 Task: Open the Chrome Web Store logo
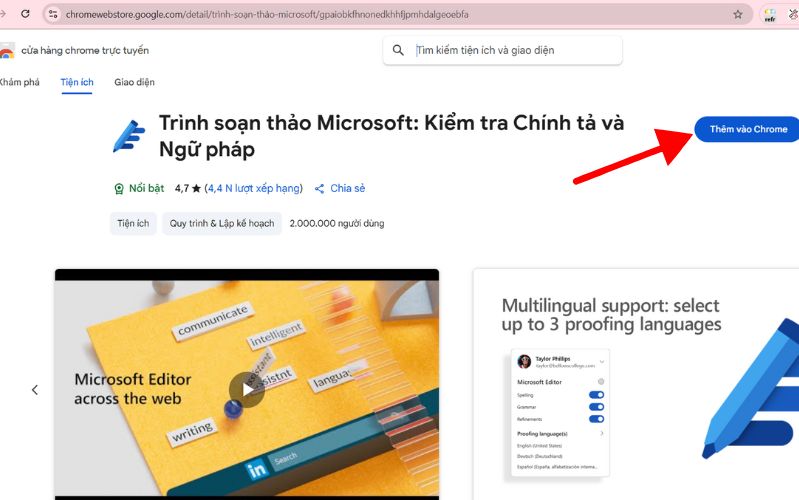tap(7, 50)
